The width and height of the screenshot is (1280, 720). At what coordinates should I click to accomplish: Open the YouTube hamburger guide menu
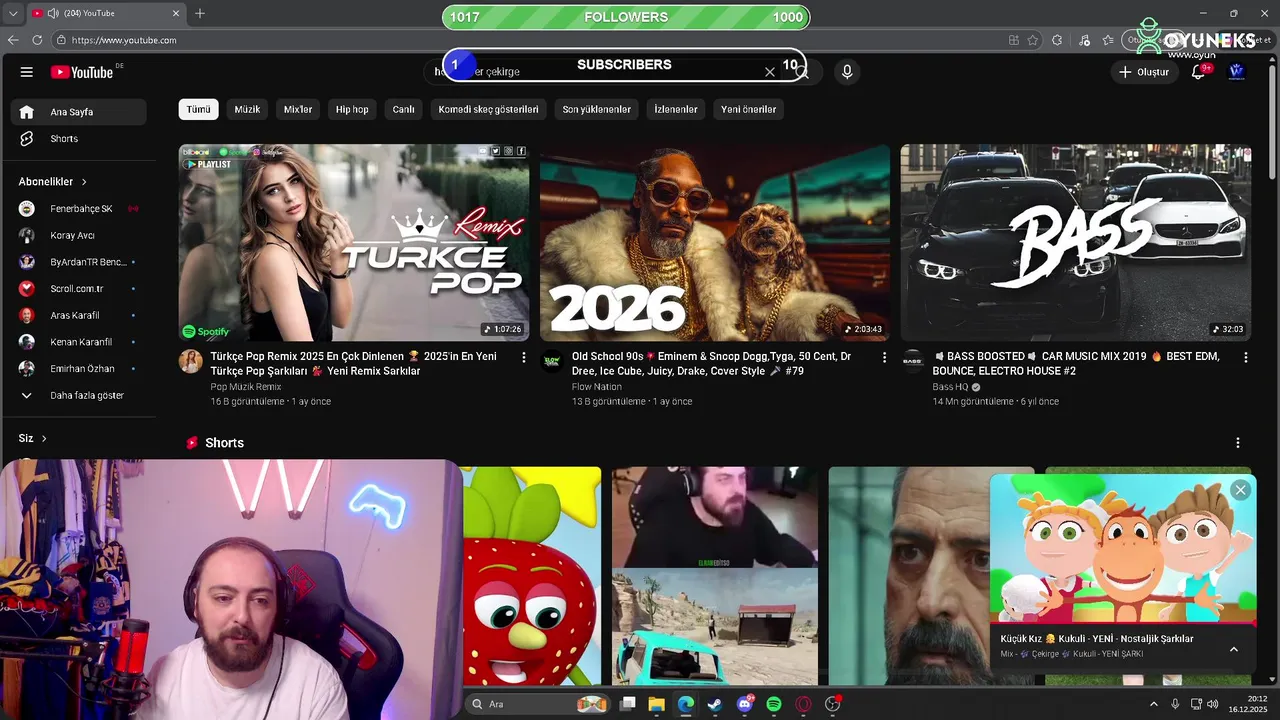pos(27,72)
